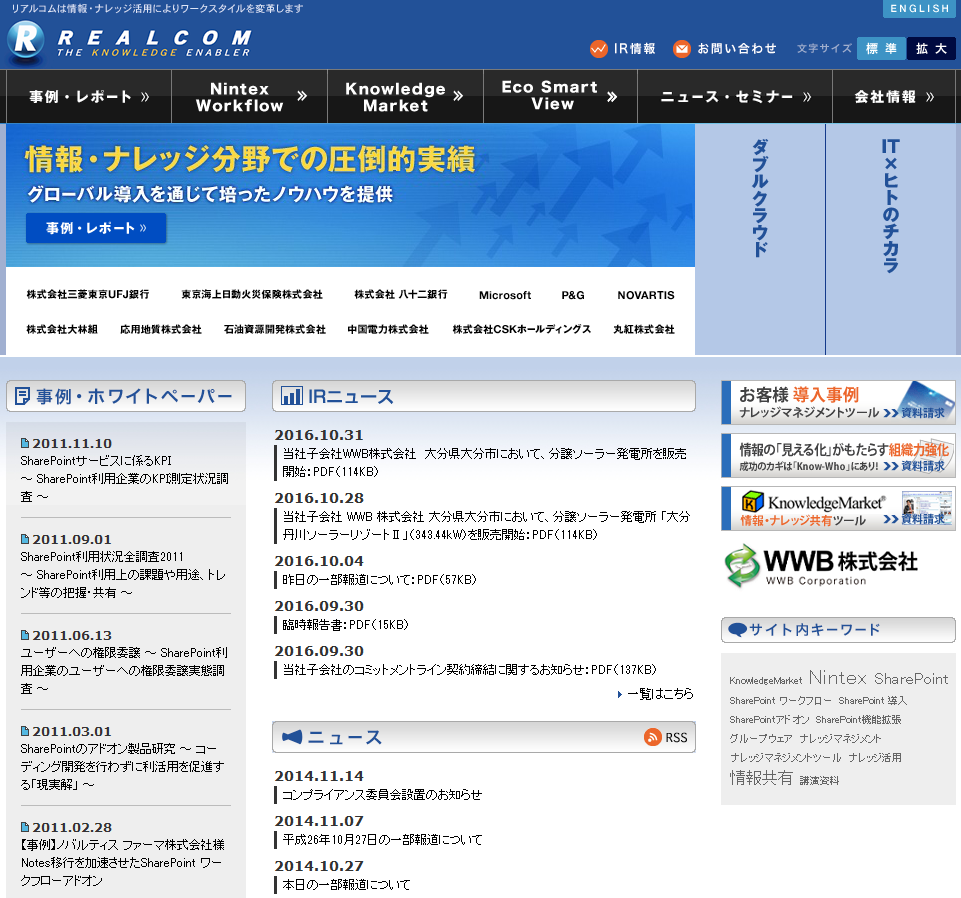Click bar chart icon in IRニュース header
This screenshot has height=898, width=961.
pos(292,396)
